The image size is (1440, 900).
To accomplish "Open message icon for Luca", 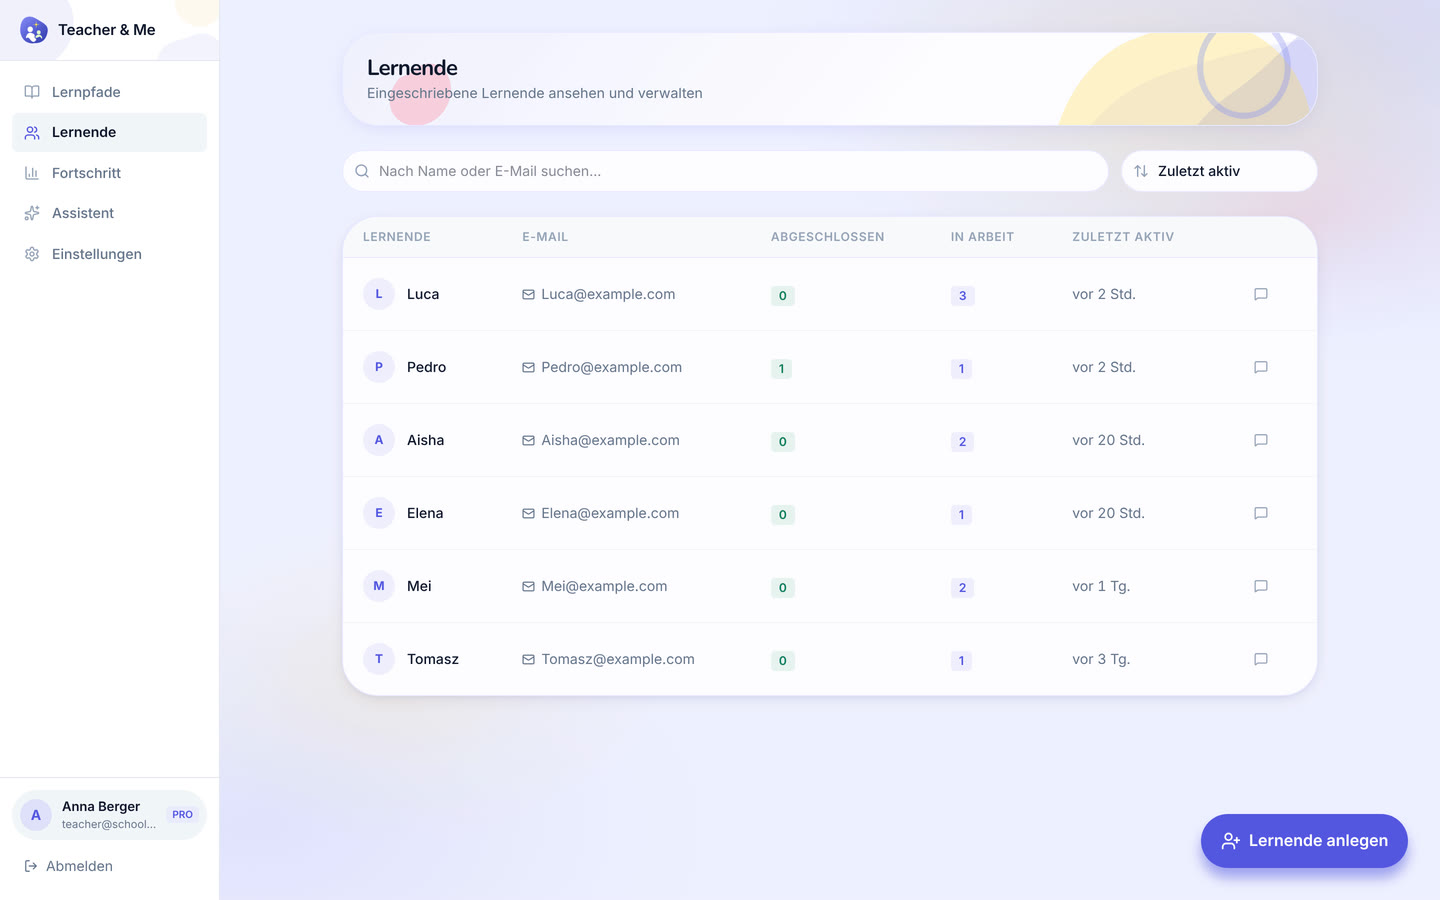I will (1261, 294).
